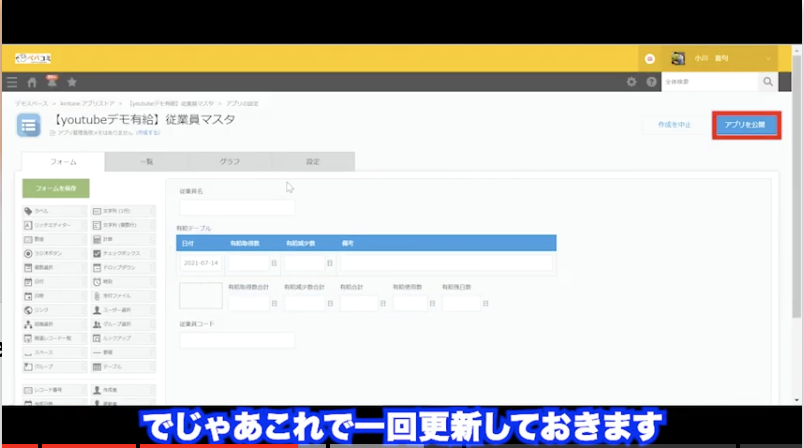The width and height of the screenshot is (804, 448).
Task: Select the ルックアップ field element
Action: pos(122,339)
